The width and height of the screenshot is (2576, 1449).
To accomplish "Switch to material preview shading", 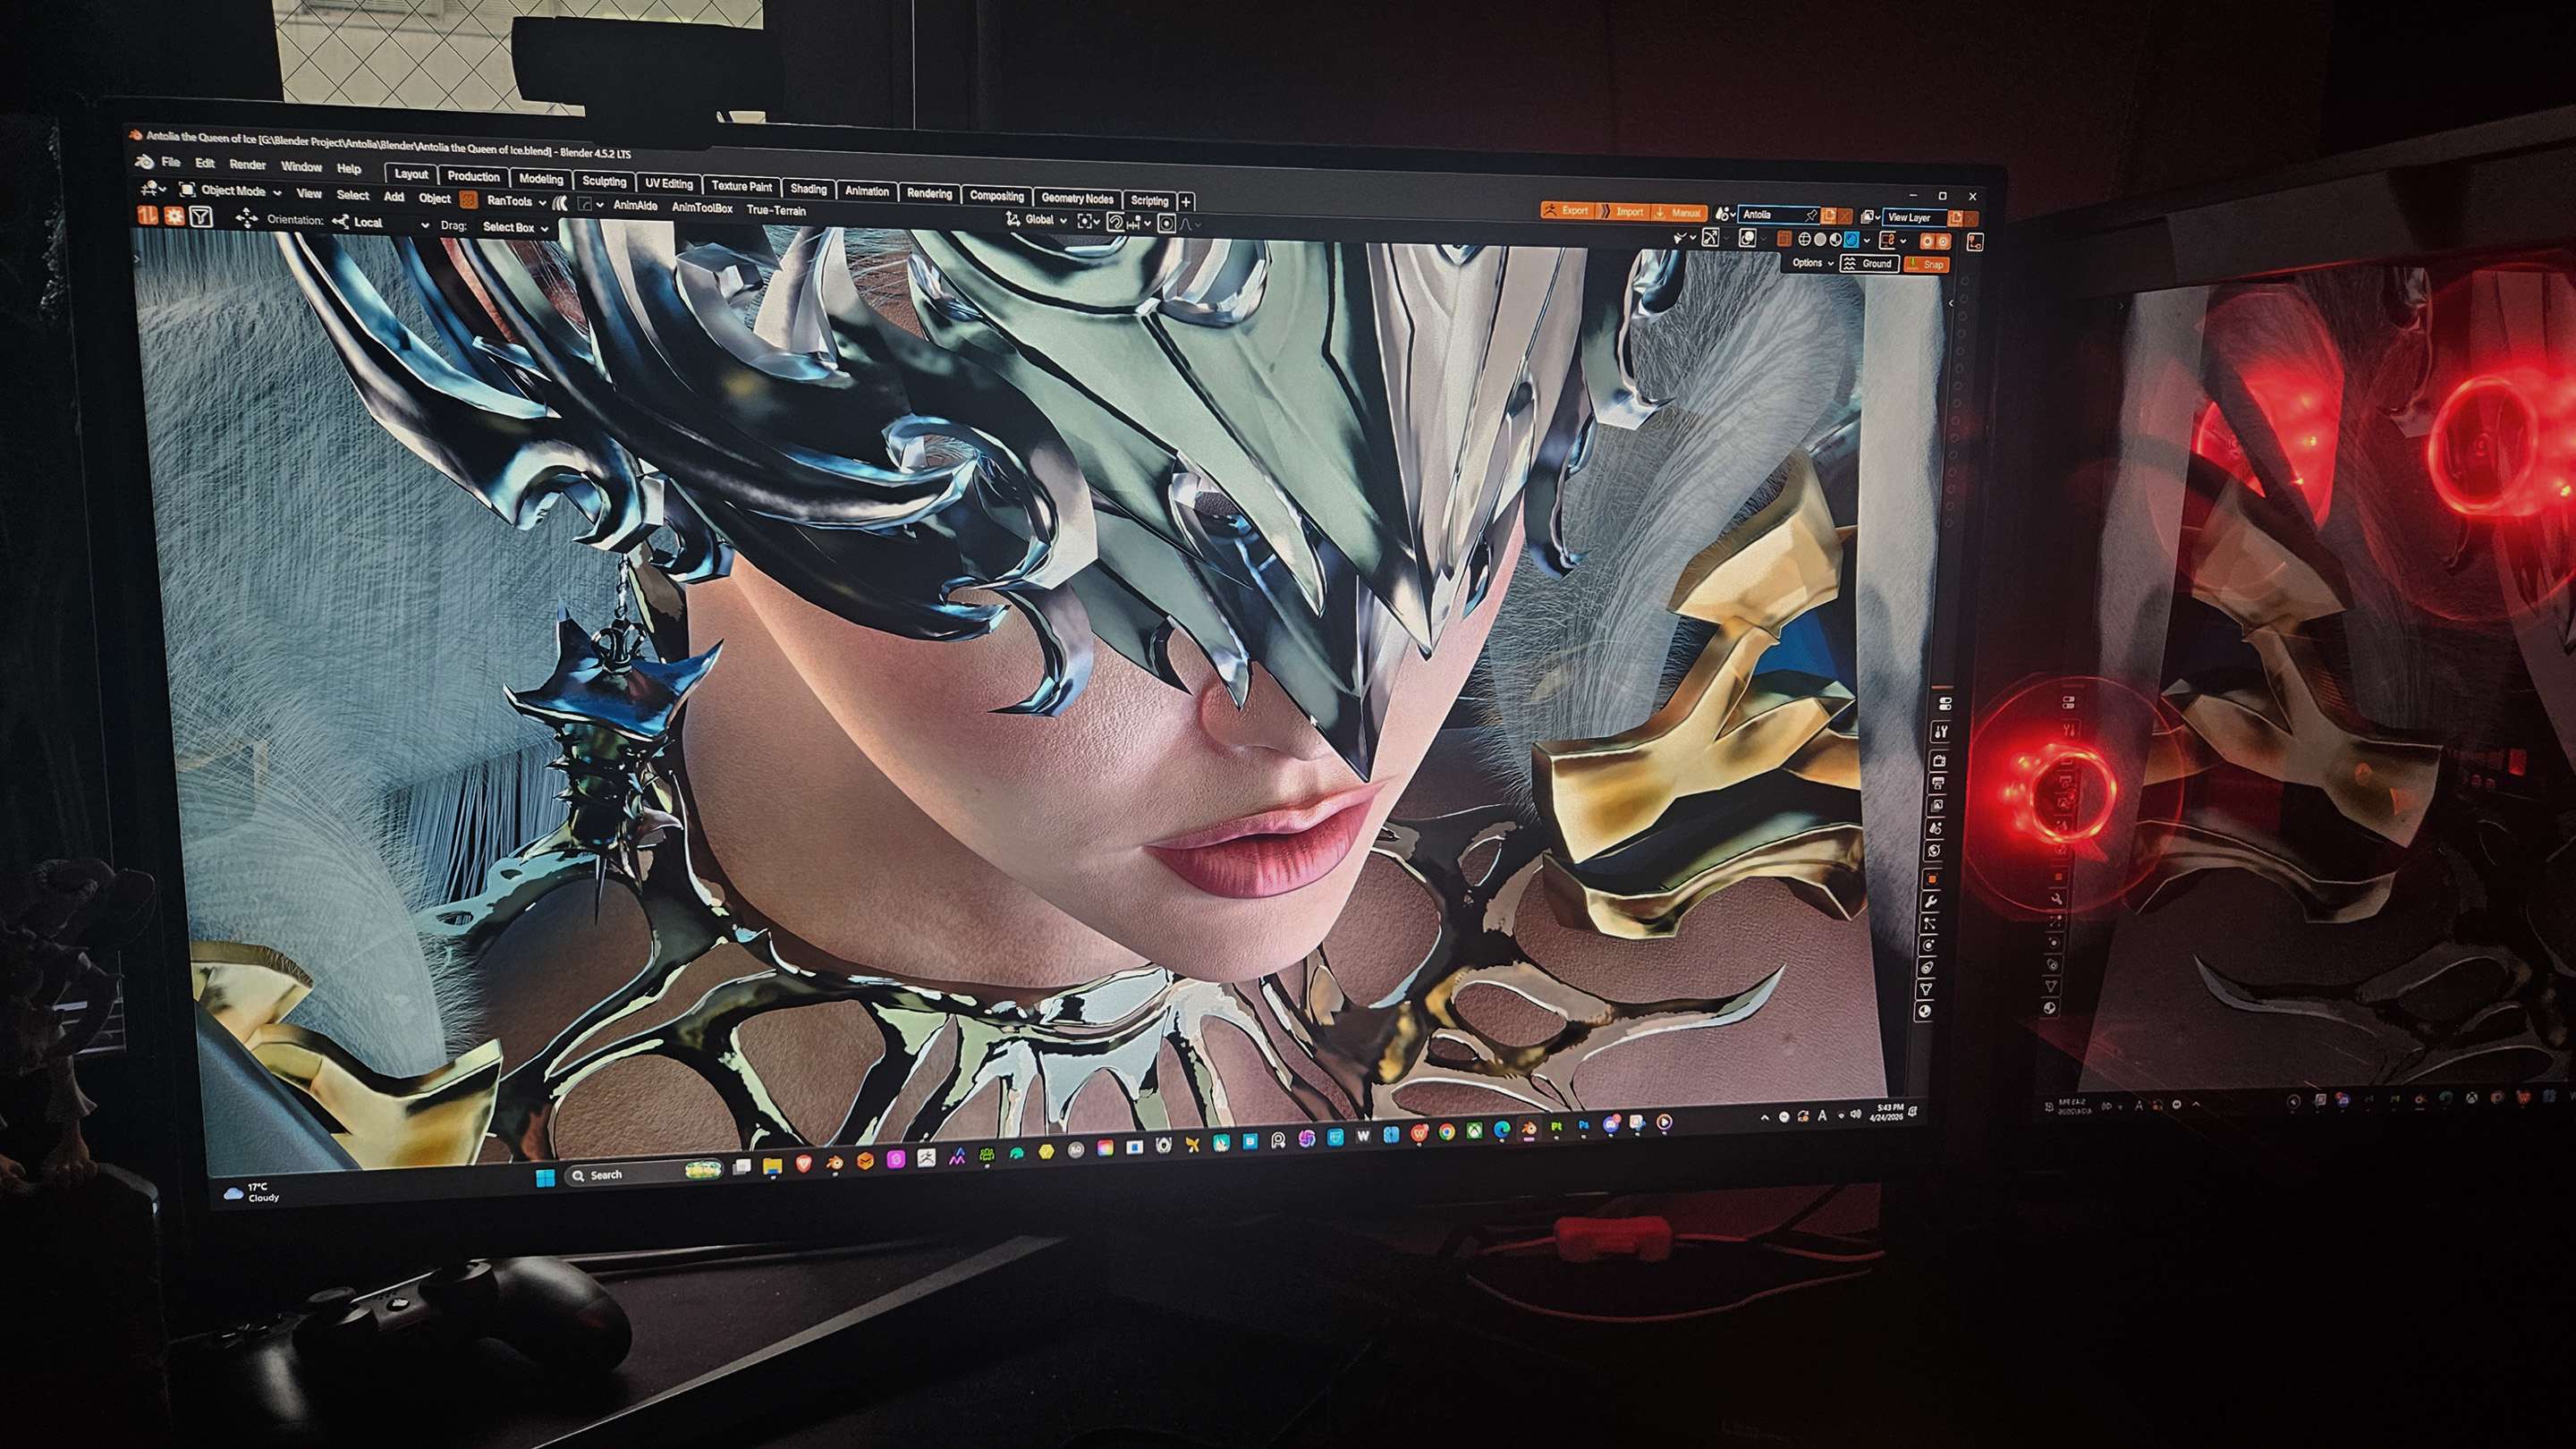I will (x=1835, y=240).
